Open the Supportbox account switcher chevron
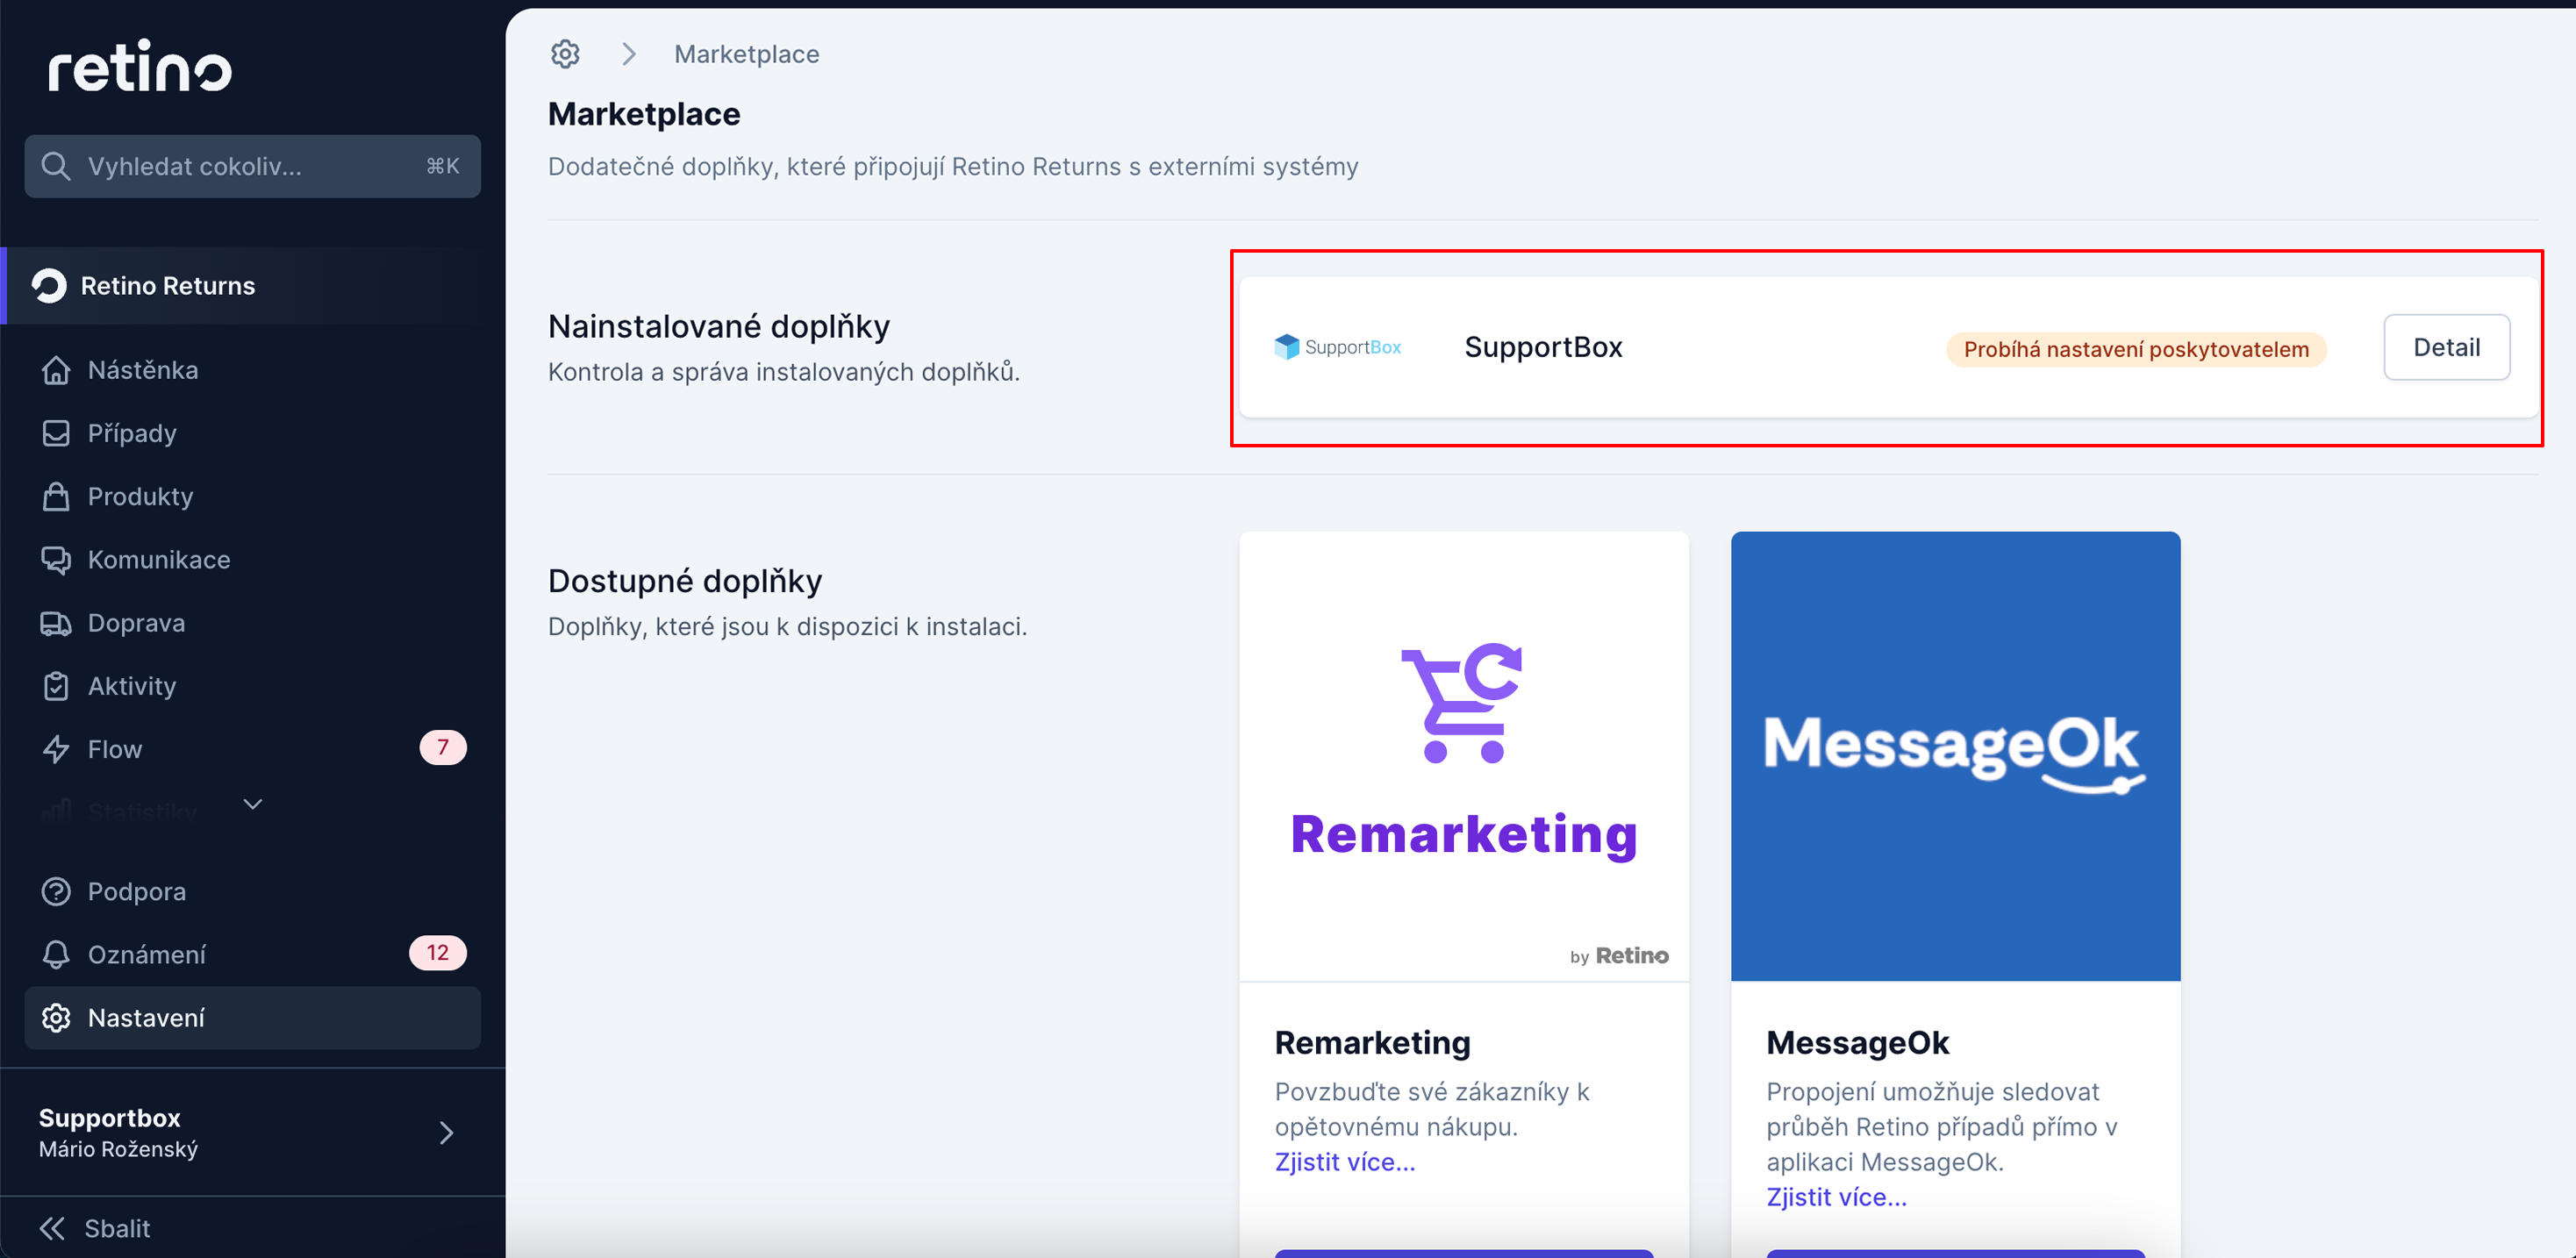The height and width of the screenshot is (1258, 2576). coord(447,1133)
